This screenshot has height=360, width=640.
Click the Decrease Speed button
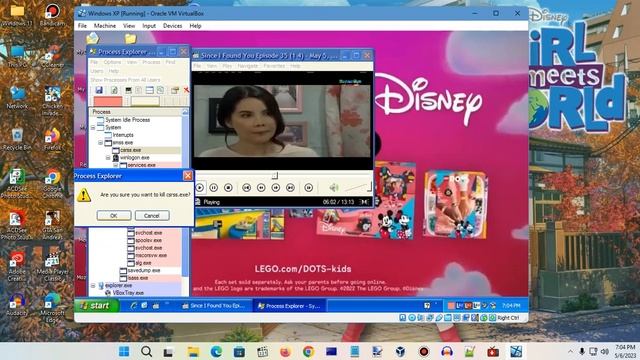(x=261, y=187)
